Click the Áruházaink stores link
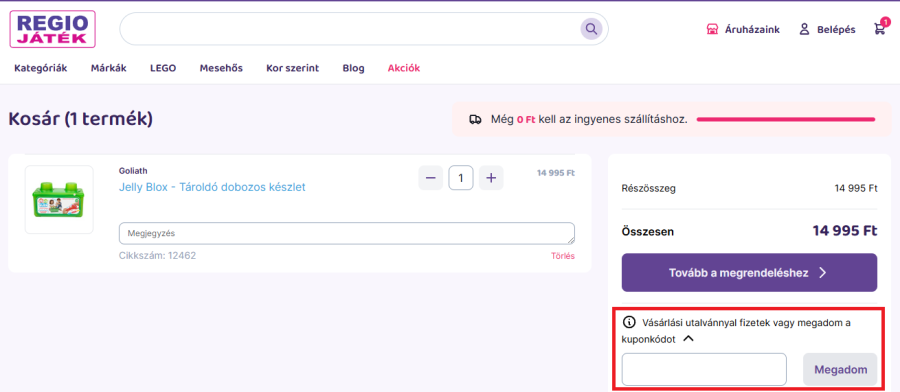The width and height of the screenshot is (900, 392). coord(752,29)
